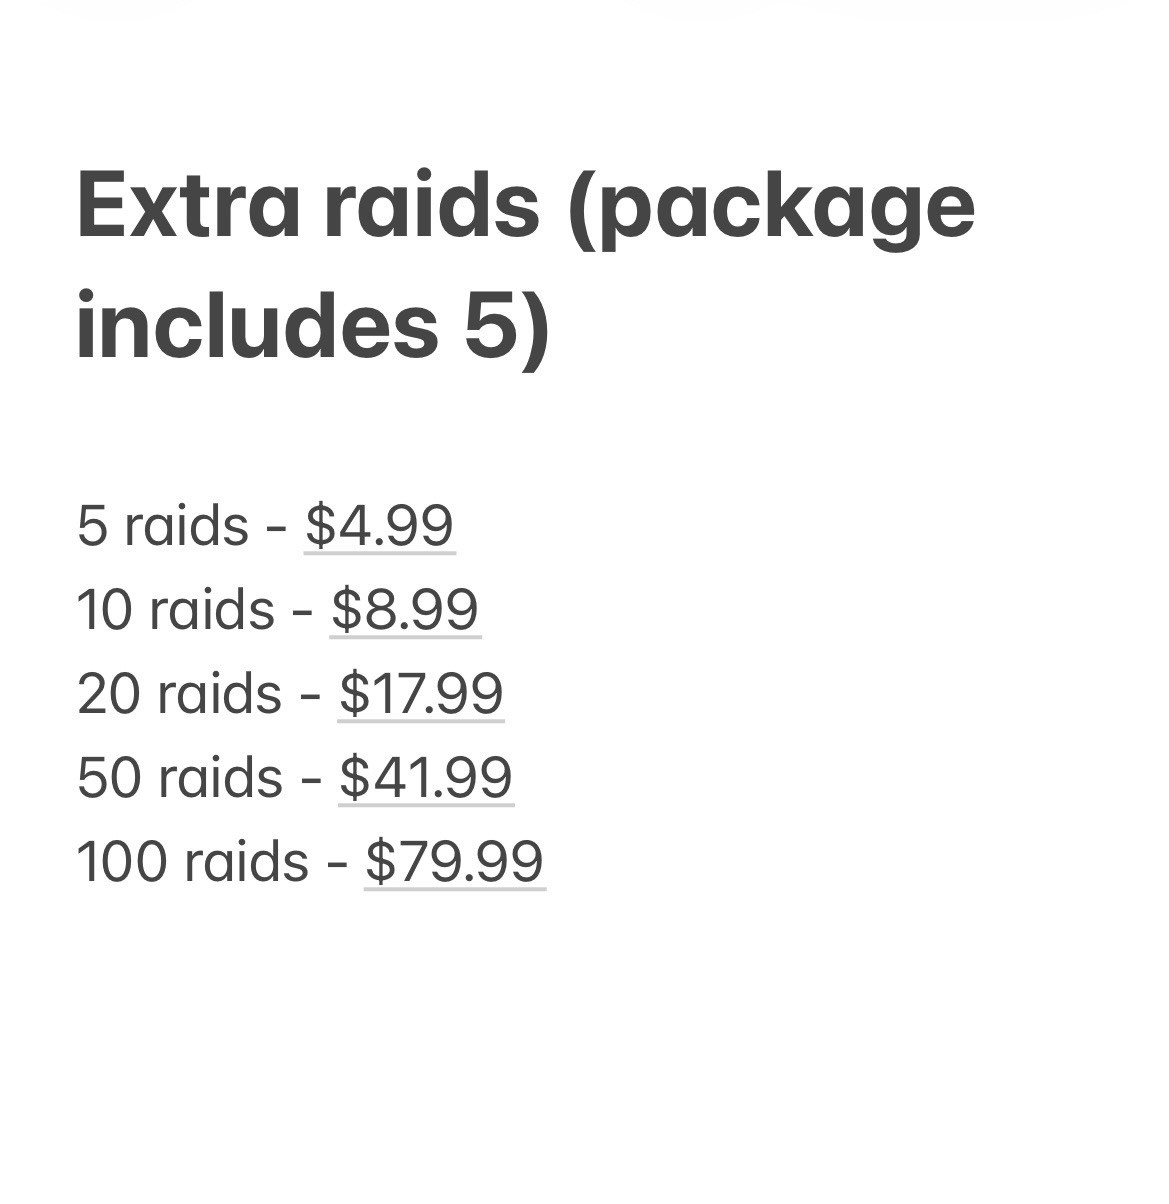This screenshot has width=1169, height=1204.
Task: Open the $8.99 price link
Action: (x=406, y=610)
